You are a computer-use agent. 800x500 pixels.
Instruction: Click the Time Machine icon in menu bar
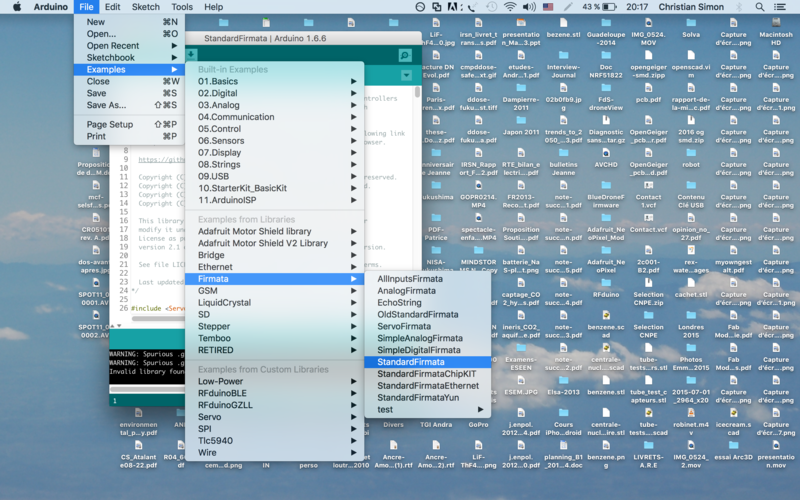click(491, 7)
